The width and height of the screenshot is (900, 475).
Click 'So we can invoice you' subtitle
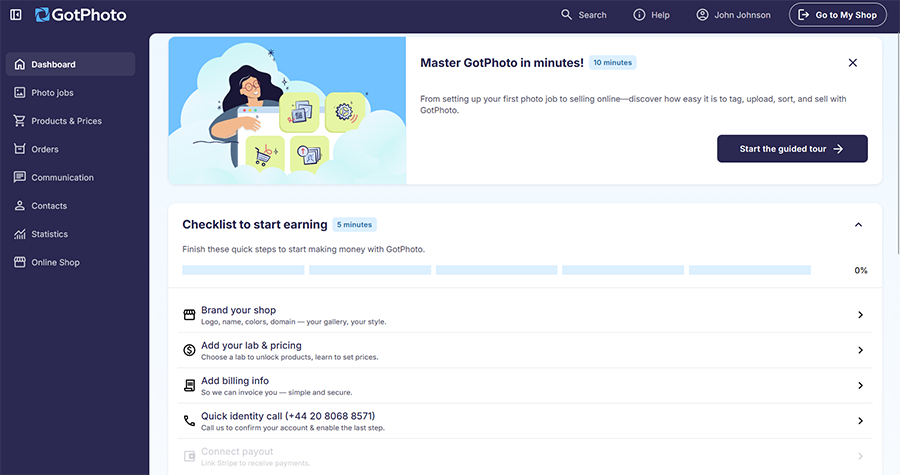[277, 392]
